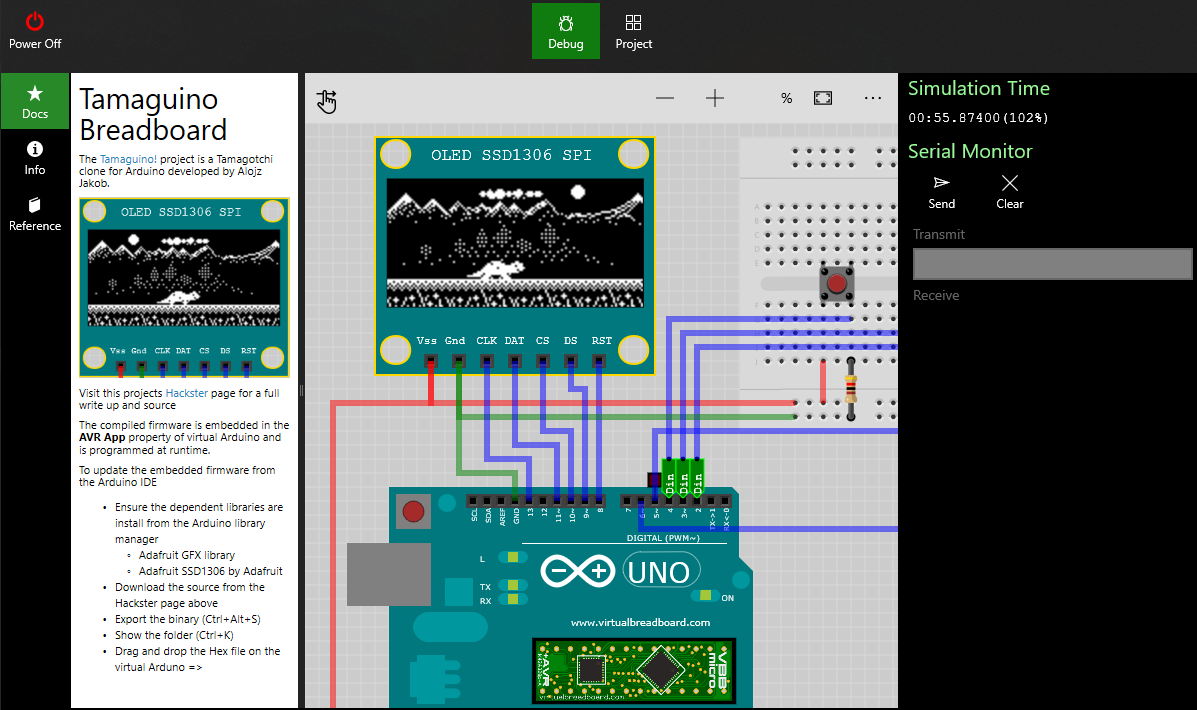Open the overflow ellipsis menu in the toolbar
Image resolution: width=1197 pixels, height=710 pixels.
(x=872, y=98)
